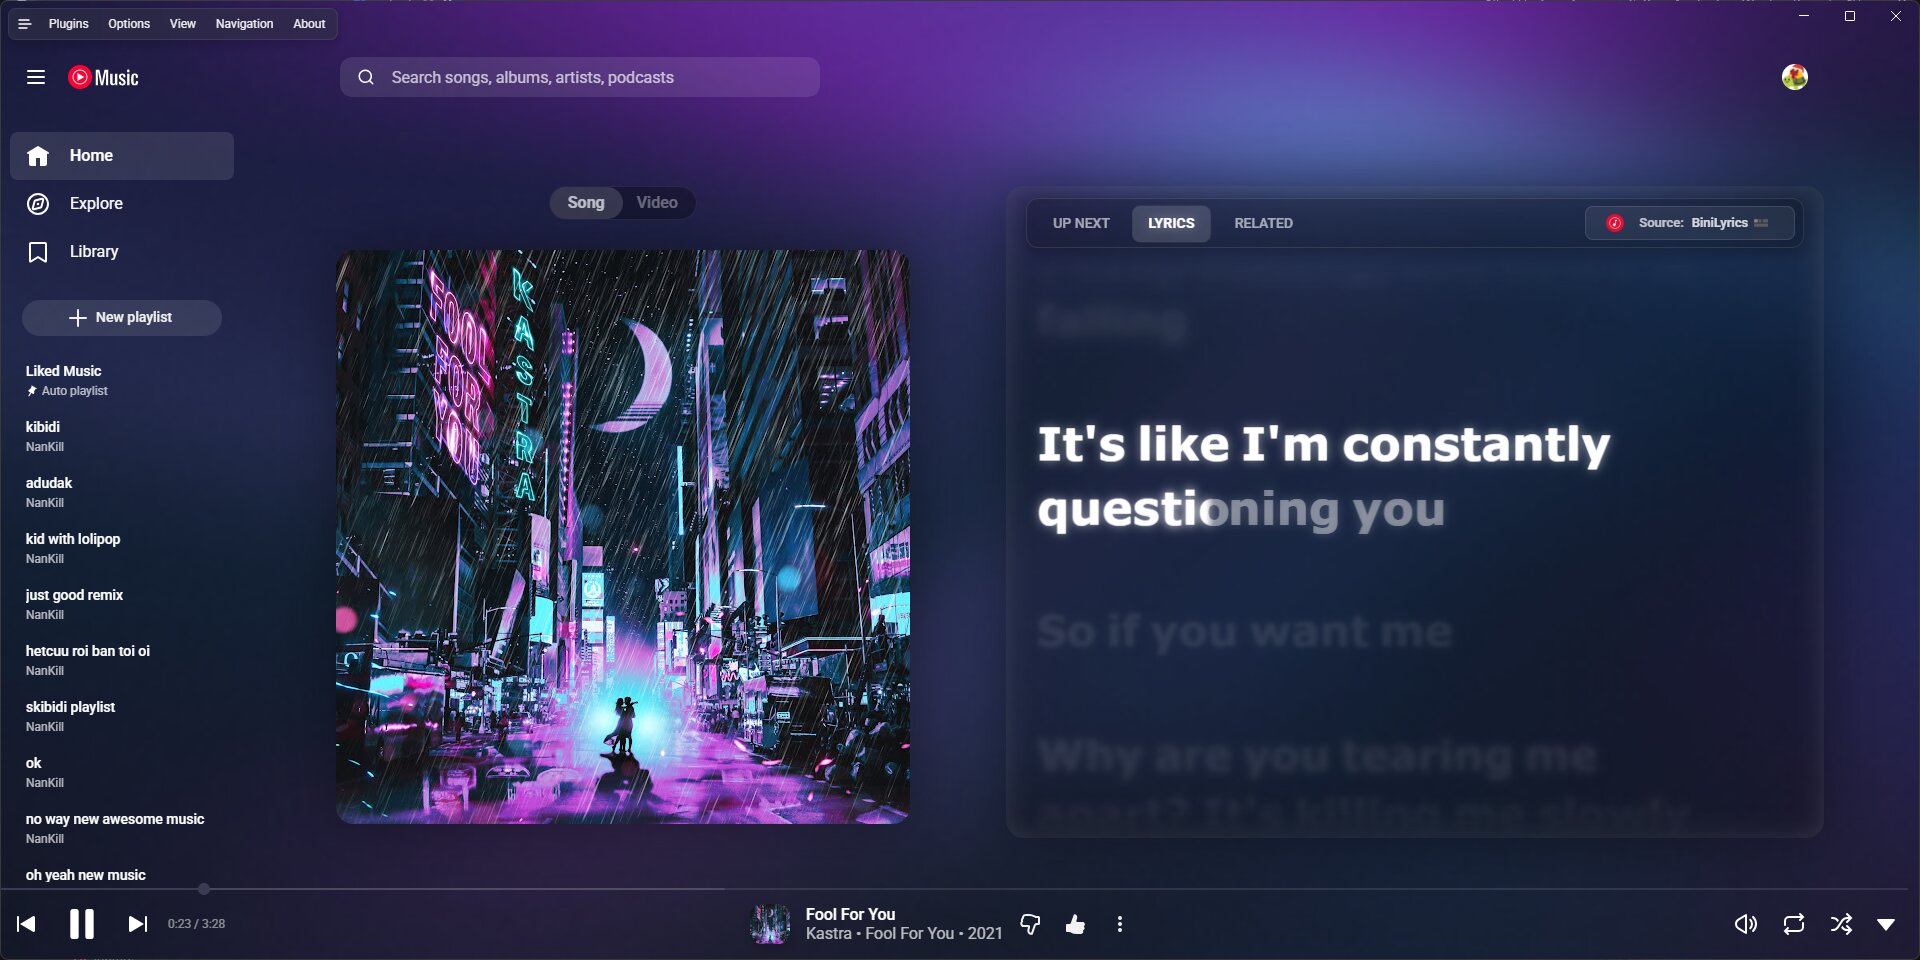Pause the current song

tap(82, 924)
